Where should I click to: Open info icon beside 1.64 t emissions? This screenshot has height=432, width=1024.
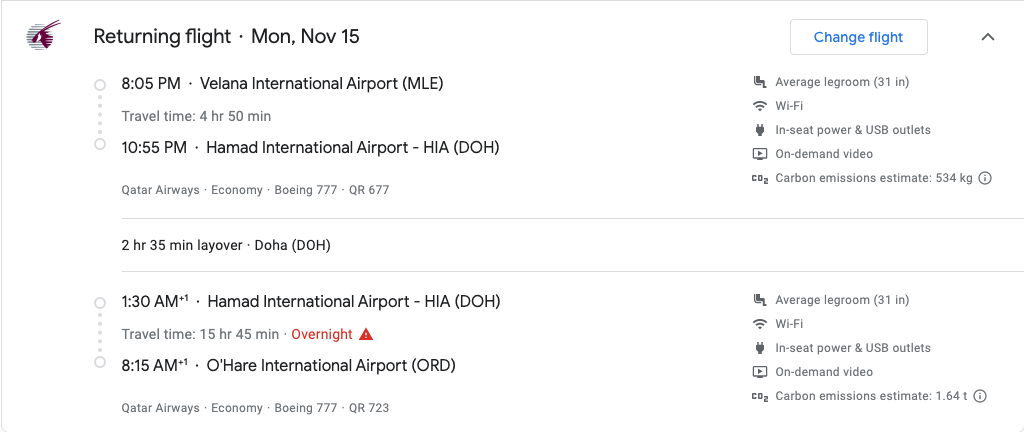[x=979, y=396]
